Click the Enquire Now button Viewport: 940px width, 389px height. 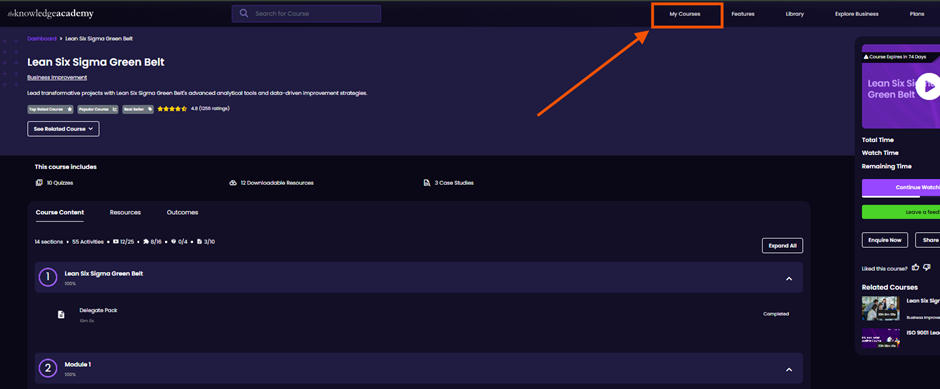click(885, 240)
